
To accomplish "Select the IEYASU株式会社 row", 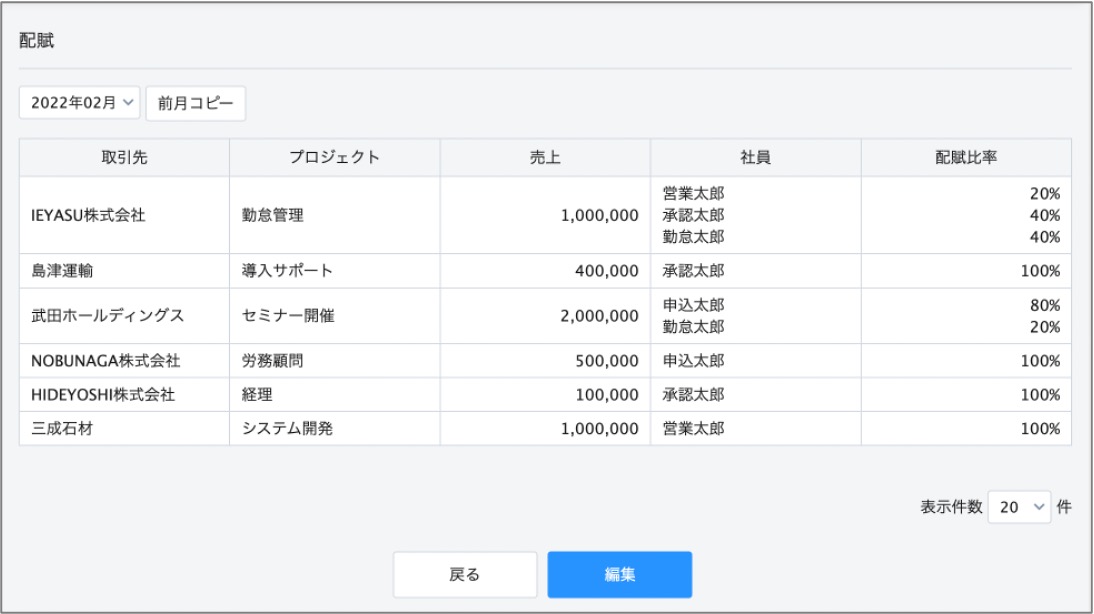I will point(546,215).
